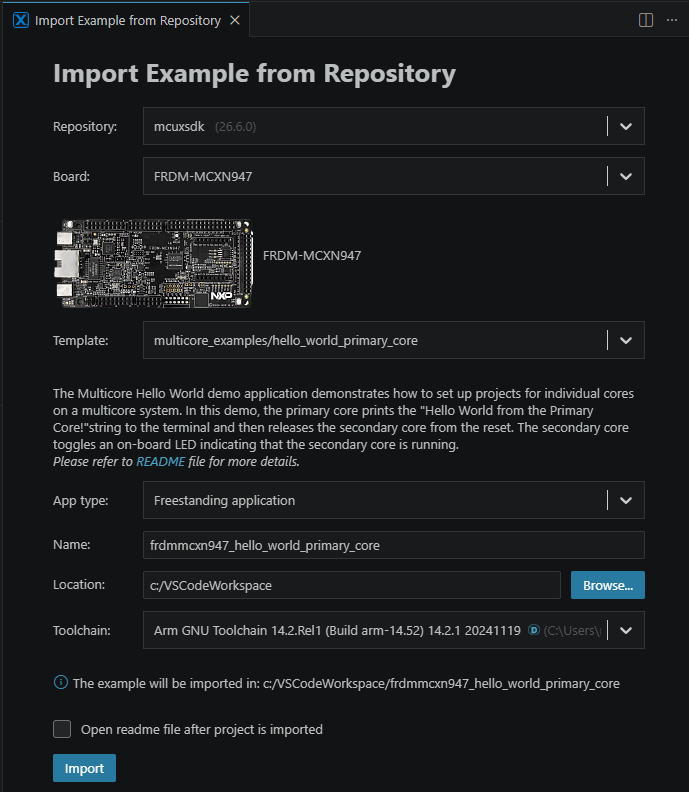Click the FRDM-MCXN947 board image
689x792 pixels.
click(153, 263)
